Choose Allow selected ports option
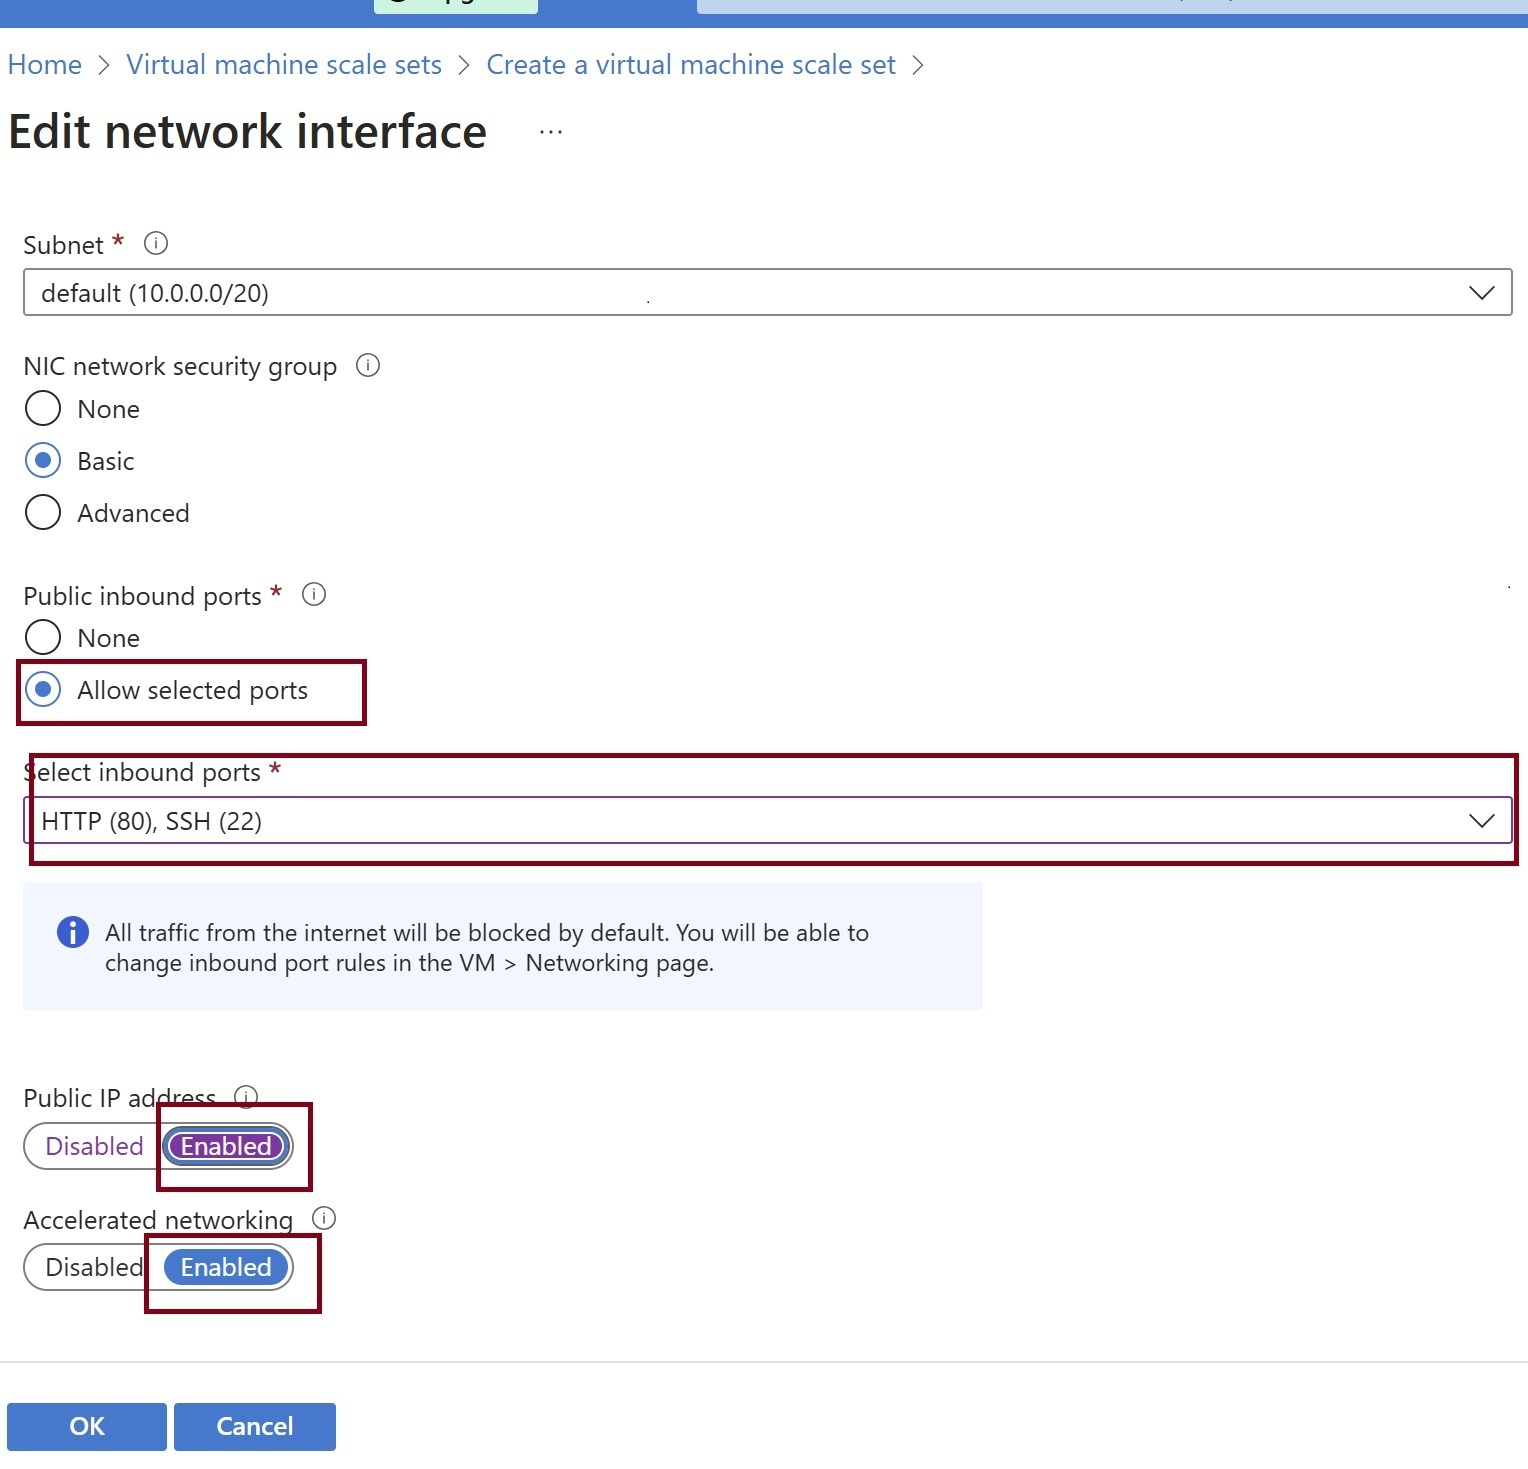The height and width of the screenshot is (1469, 1528). pos(43,689)
